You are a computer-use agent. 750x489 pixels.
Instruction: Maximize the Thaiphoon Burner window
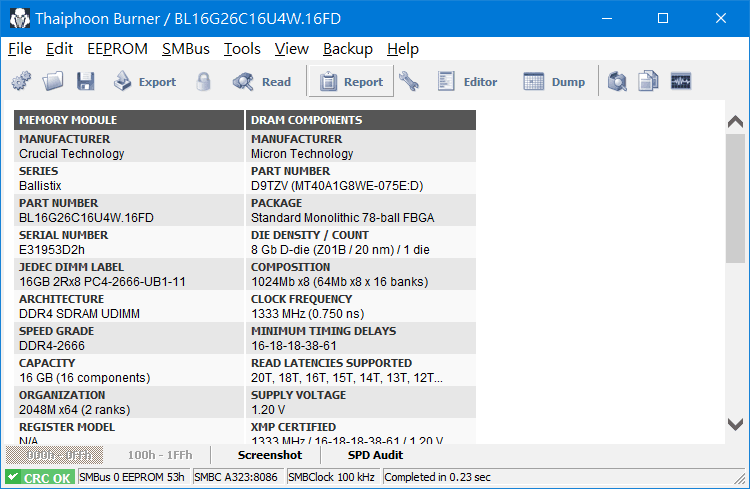(x=663, y=18)
